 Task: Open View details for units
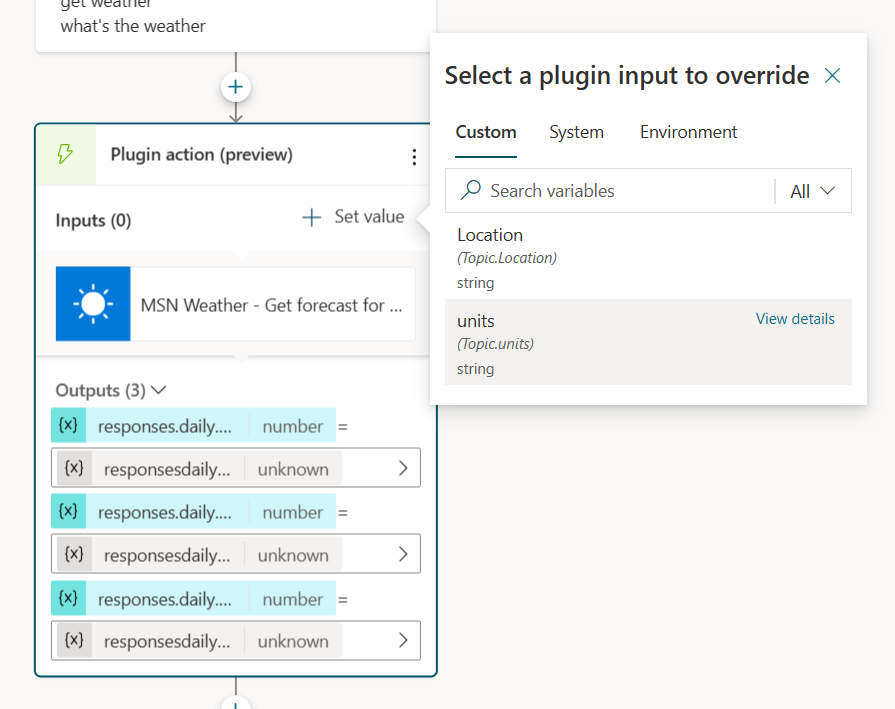click(x=795, y=319)
